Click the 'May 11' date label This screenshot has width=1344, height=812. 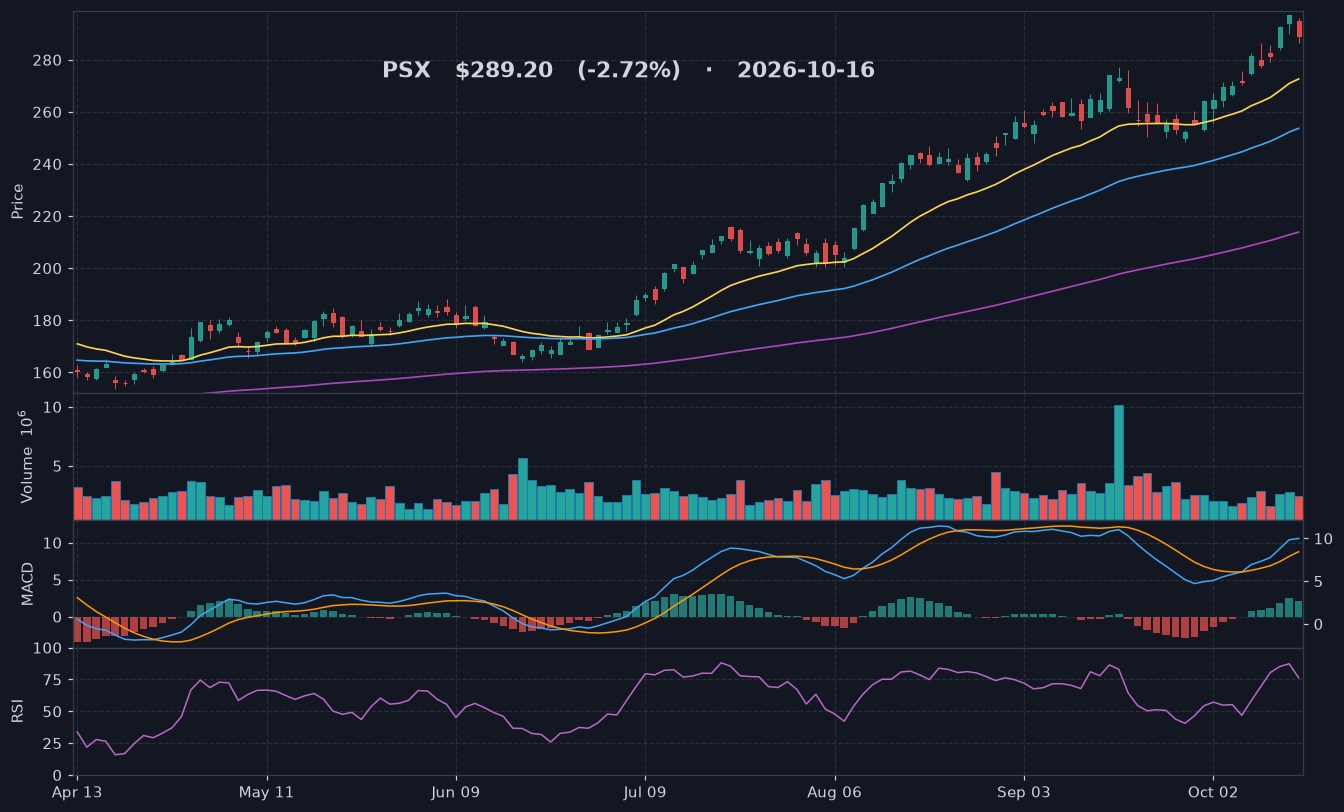click(267, 792)
